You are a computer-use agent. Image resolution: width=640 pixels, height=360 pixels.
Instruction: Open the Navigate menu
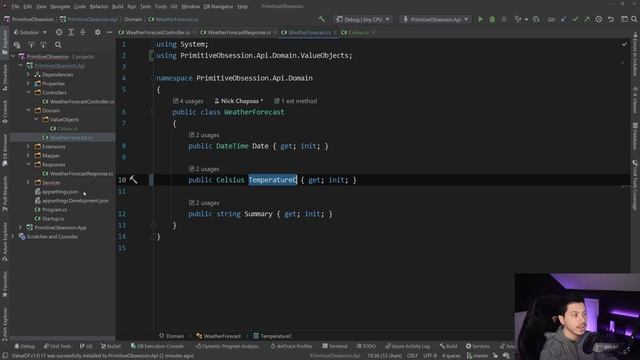pos(60,7)
